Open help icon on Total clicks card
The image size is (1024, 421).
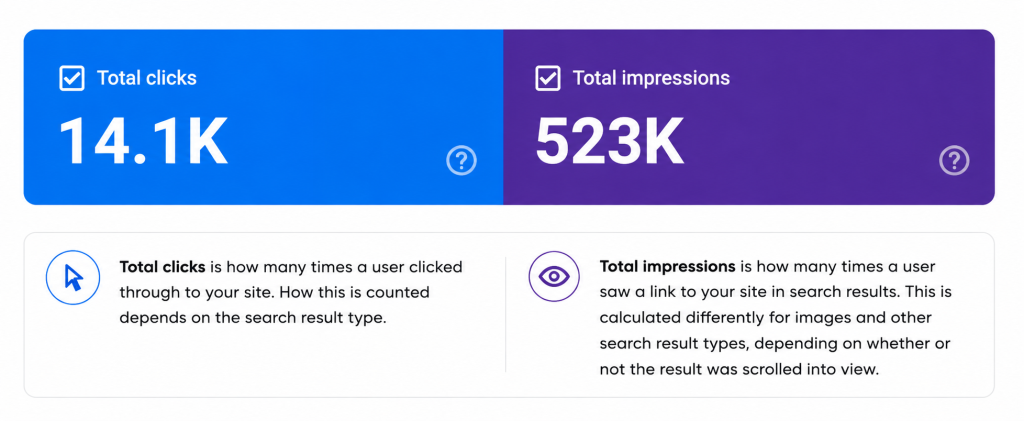[462, 161]
